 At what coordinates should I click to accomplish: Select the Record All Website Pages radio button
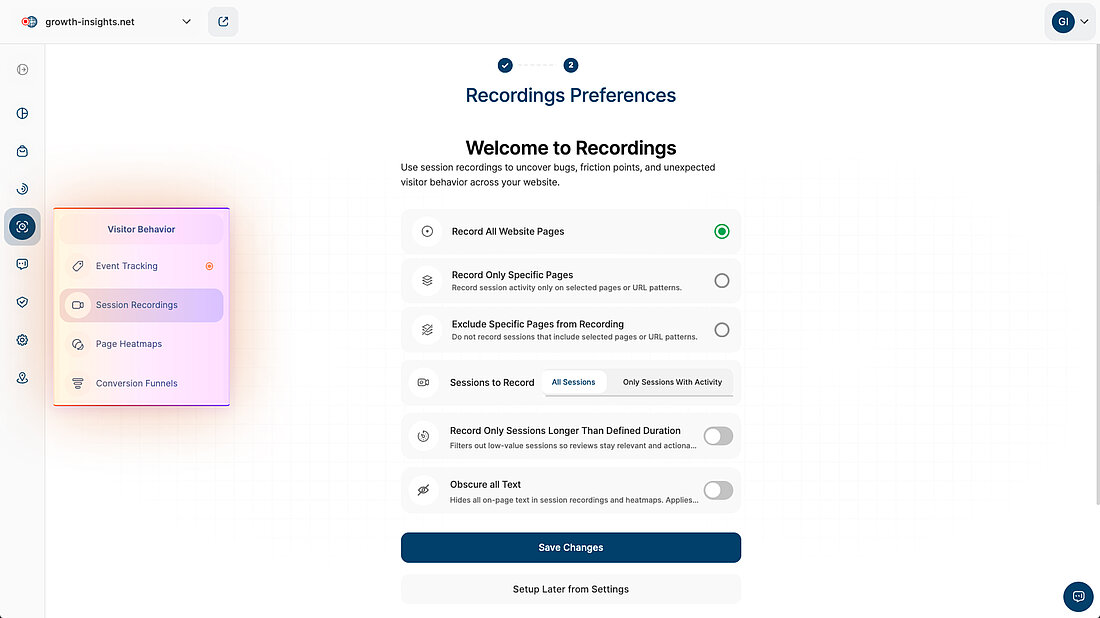[x=722, y=231]
